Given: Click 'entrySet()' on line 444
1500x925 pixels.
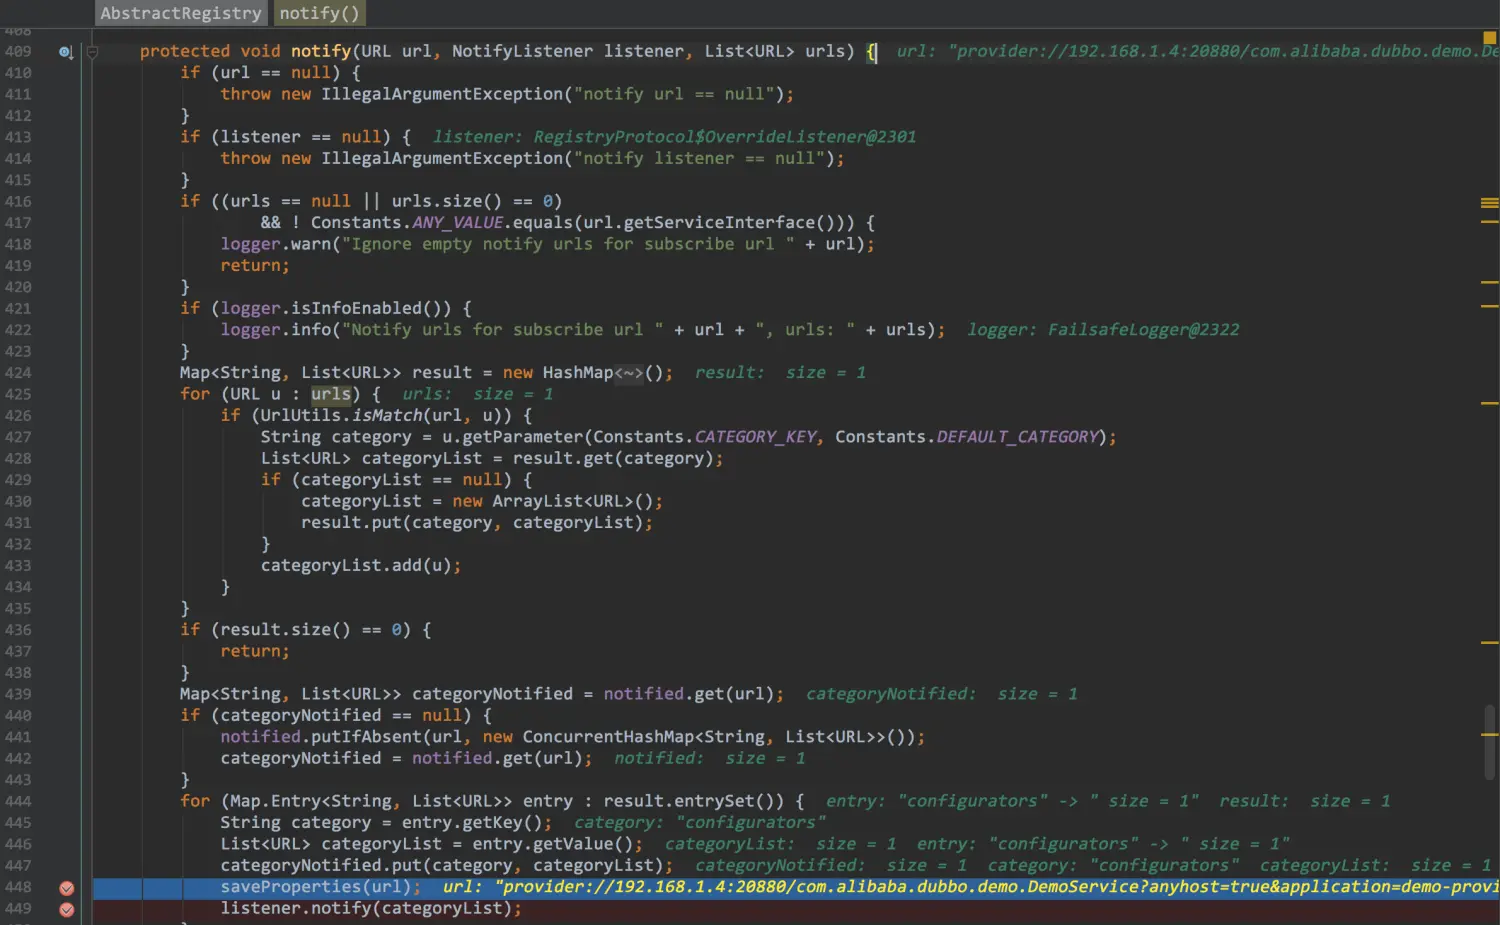Looking at the screenshot, I should point(730,801).
